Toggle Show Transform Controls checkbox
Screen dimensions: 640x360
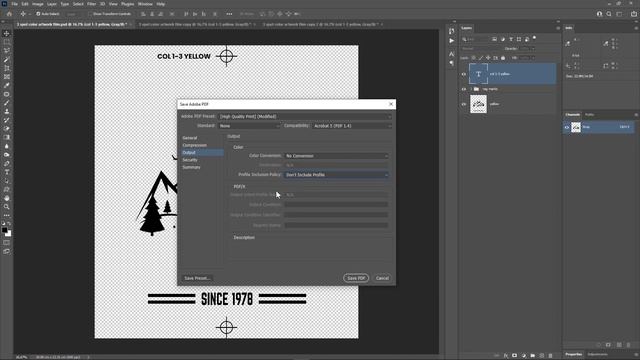[90, 14]
